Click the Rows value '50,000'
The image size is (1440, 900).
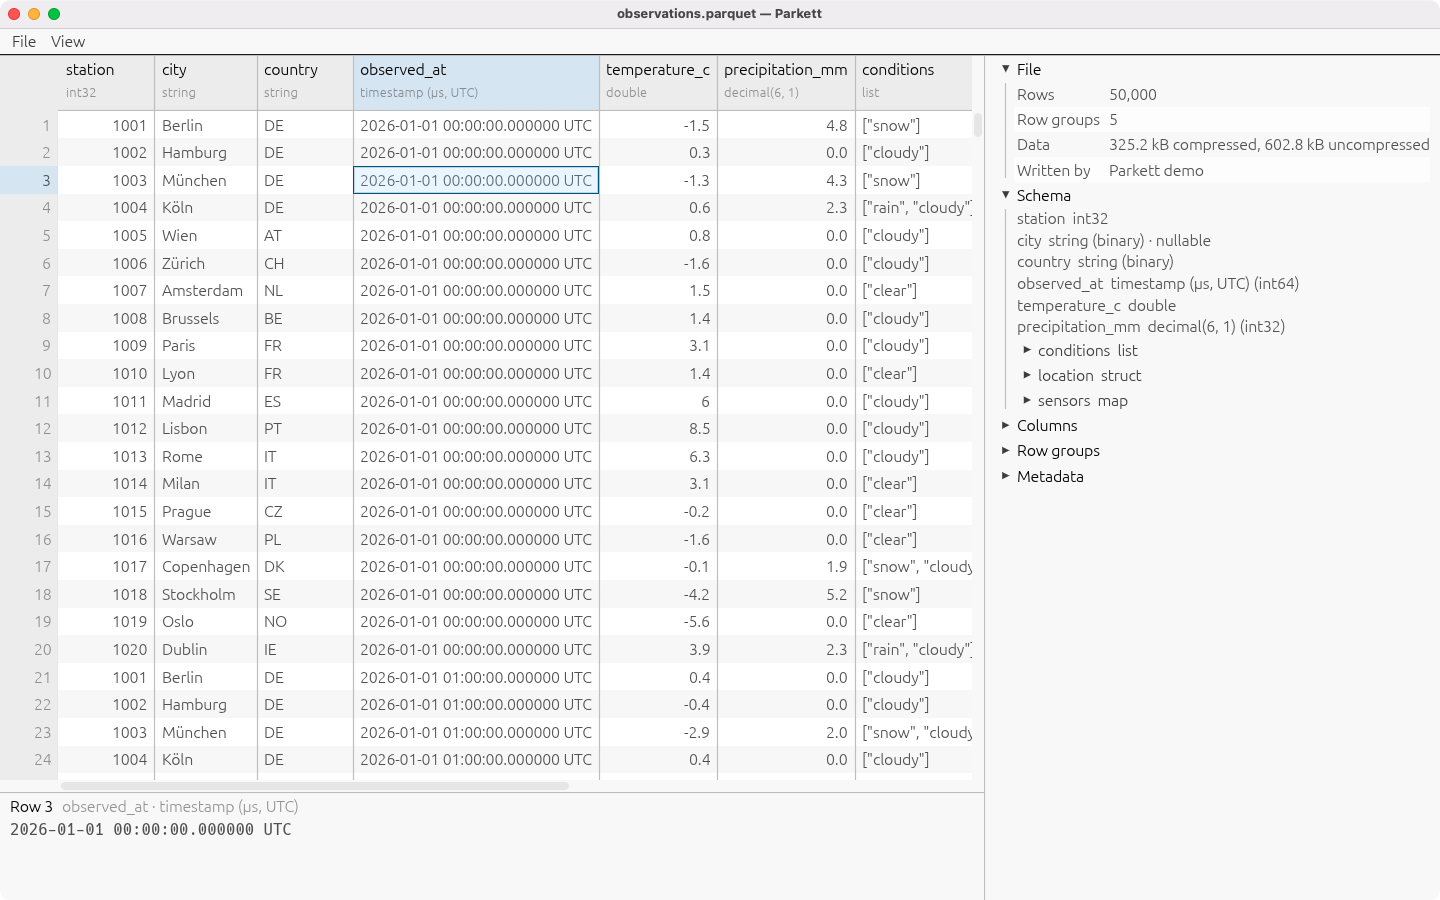point(1132,94)
